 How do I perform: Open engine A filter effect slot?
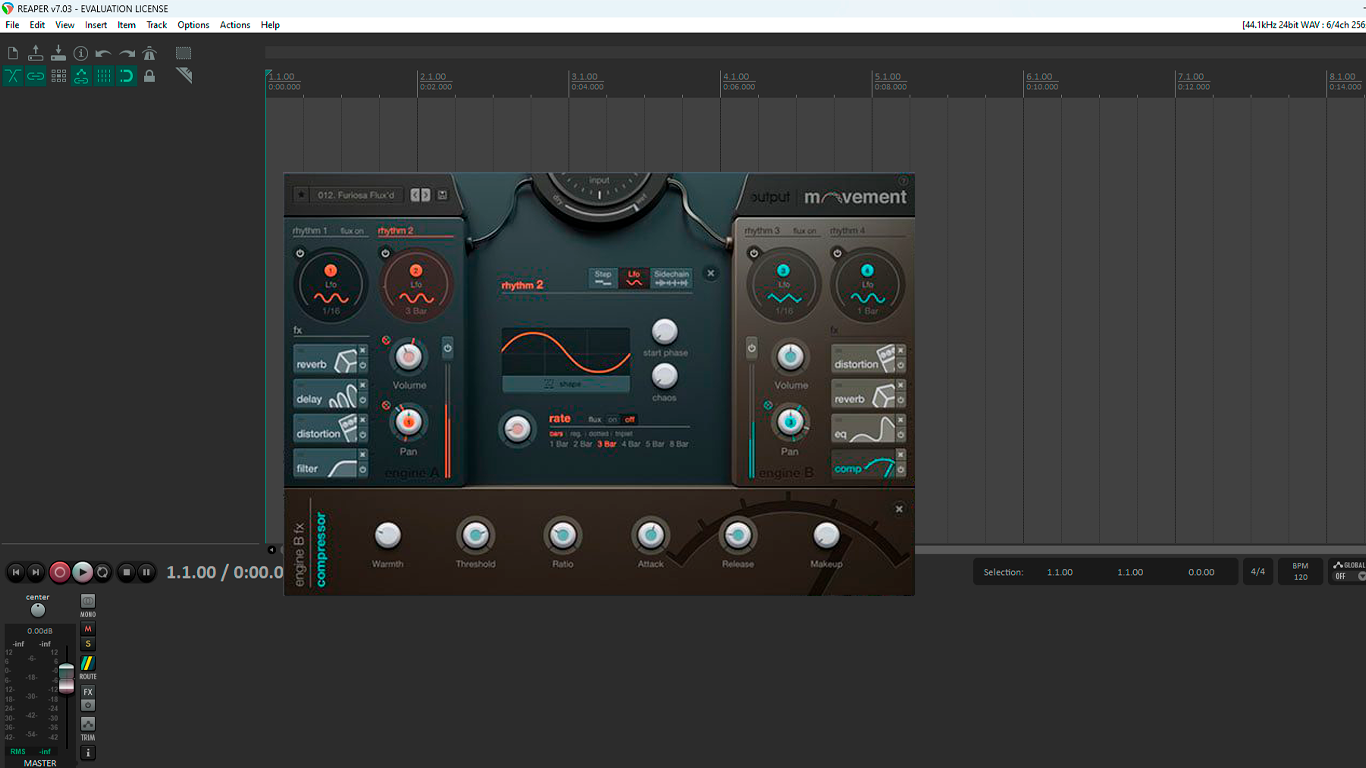325,465
